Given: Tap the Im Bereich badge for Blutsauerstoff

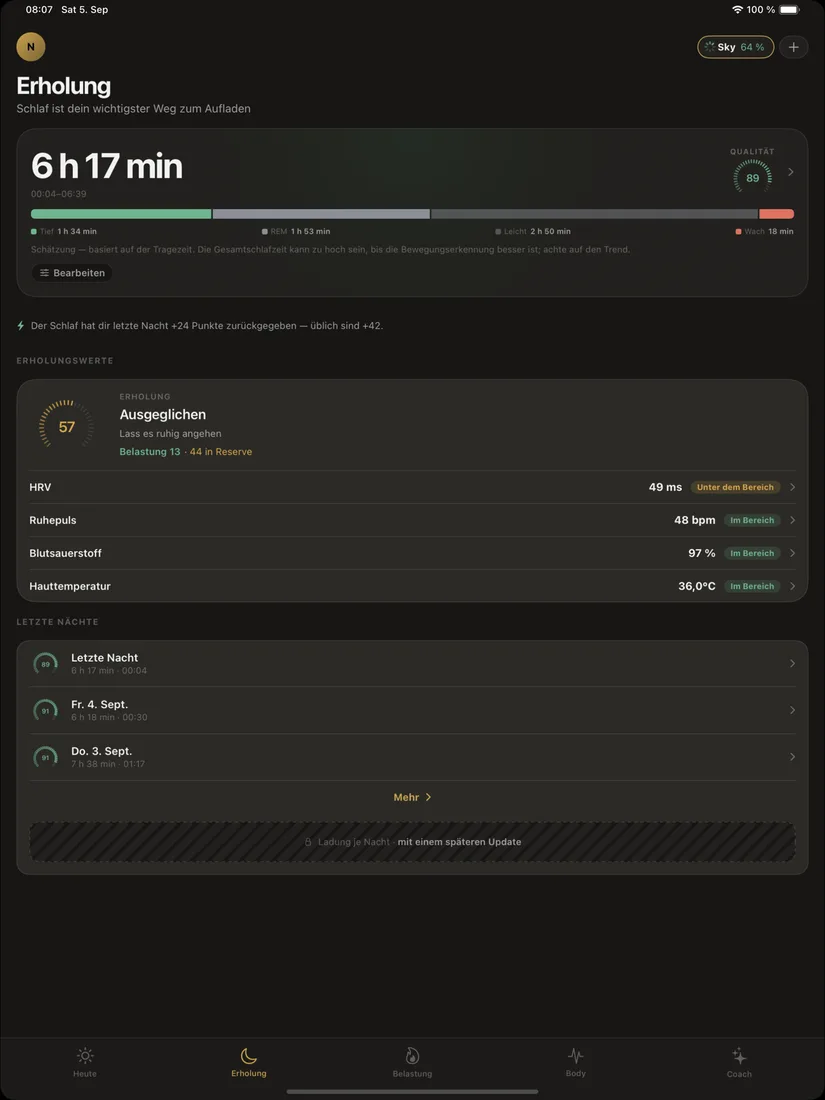Looking at the screenshot, I should point(752,553).
